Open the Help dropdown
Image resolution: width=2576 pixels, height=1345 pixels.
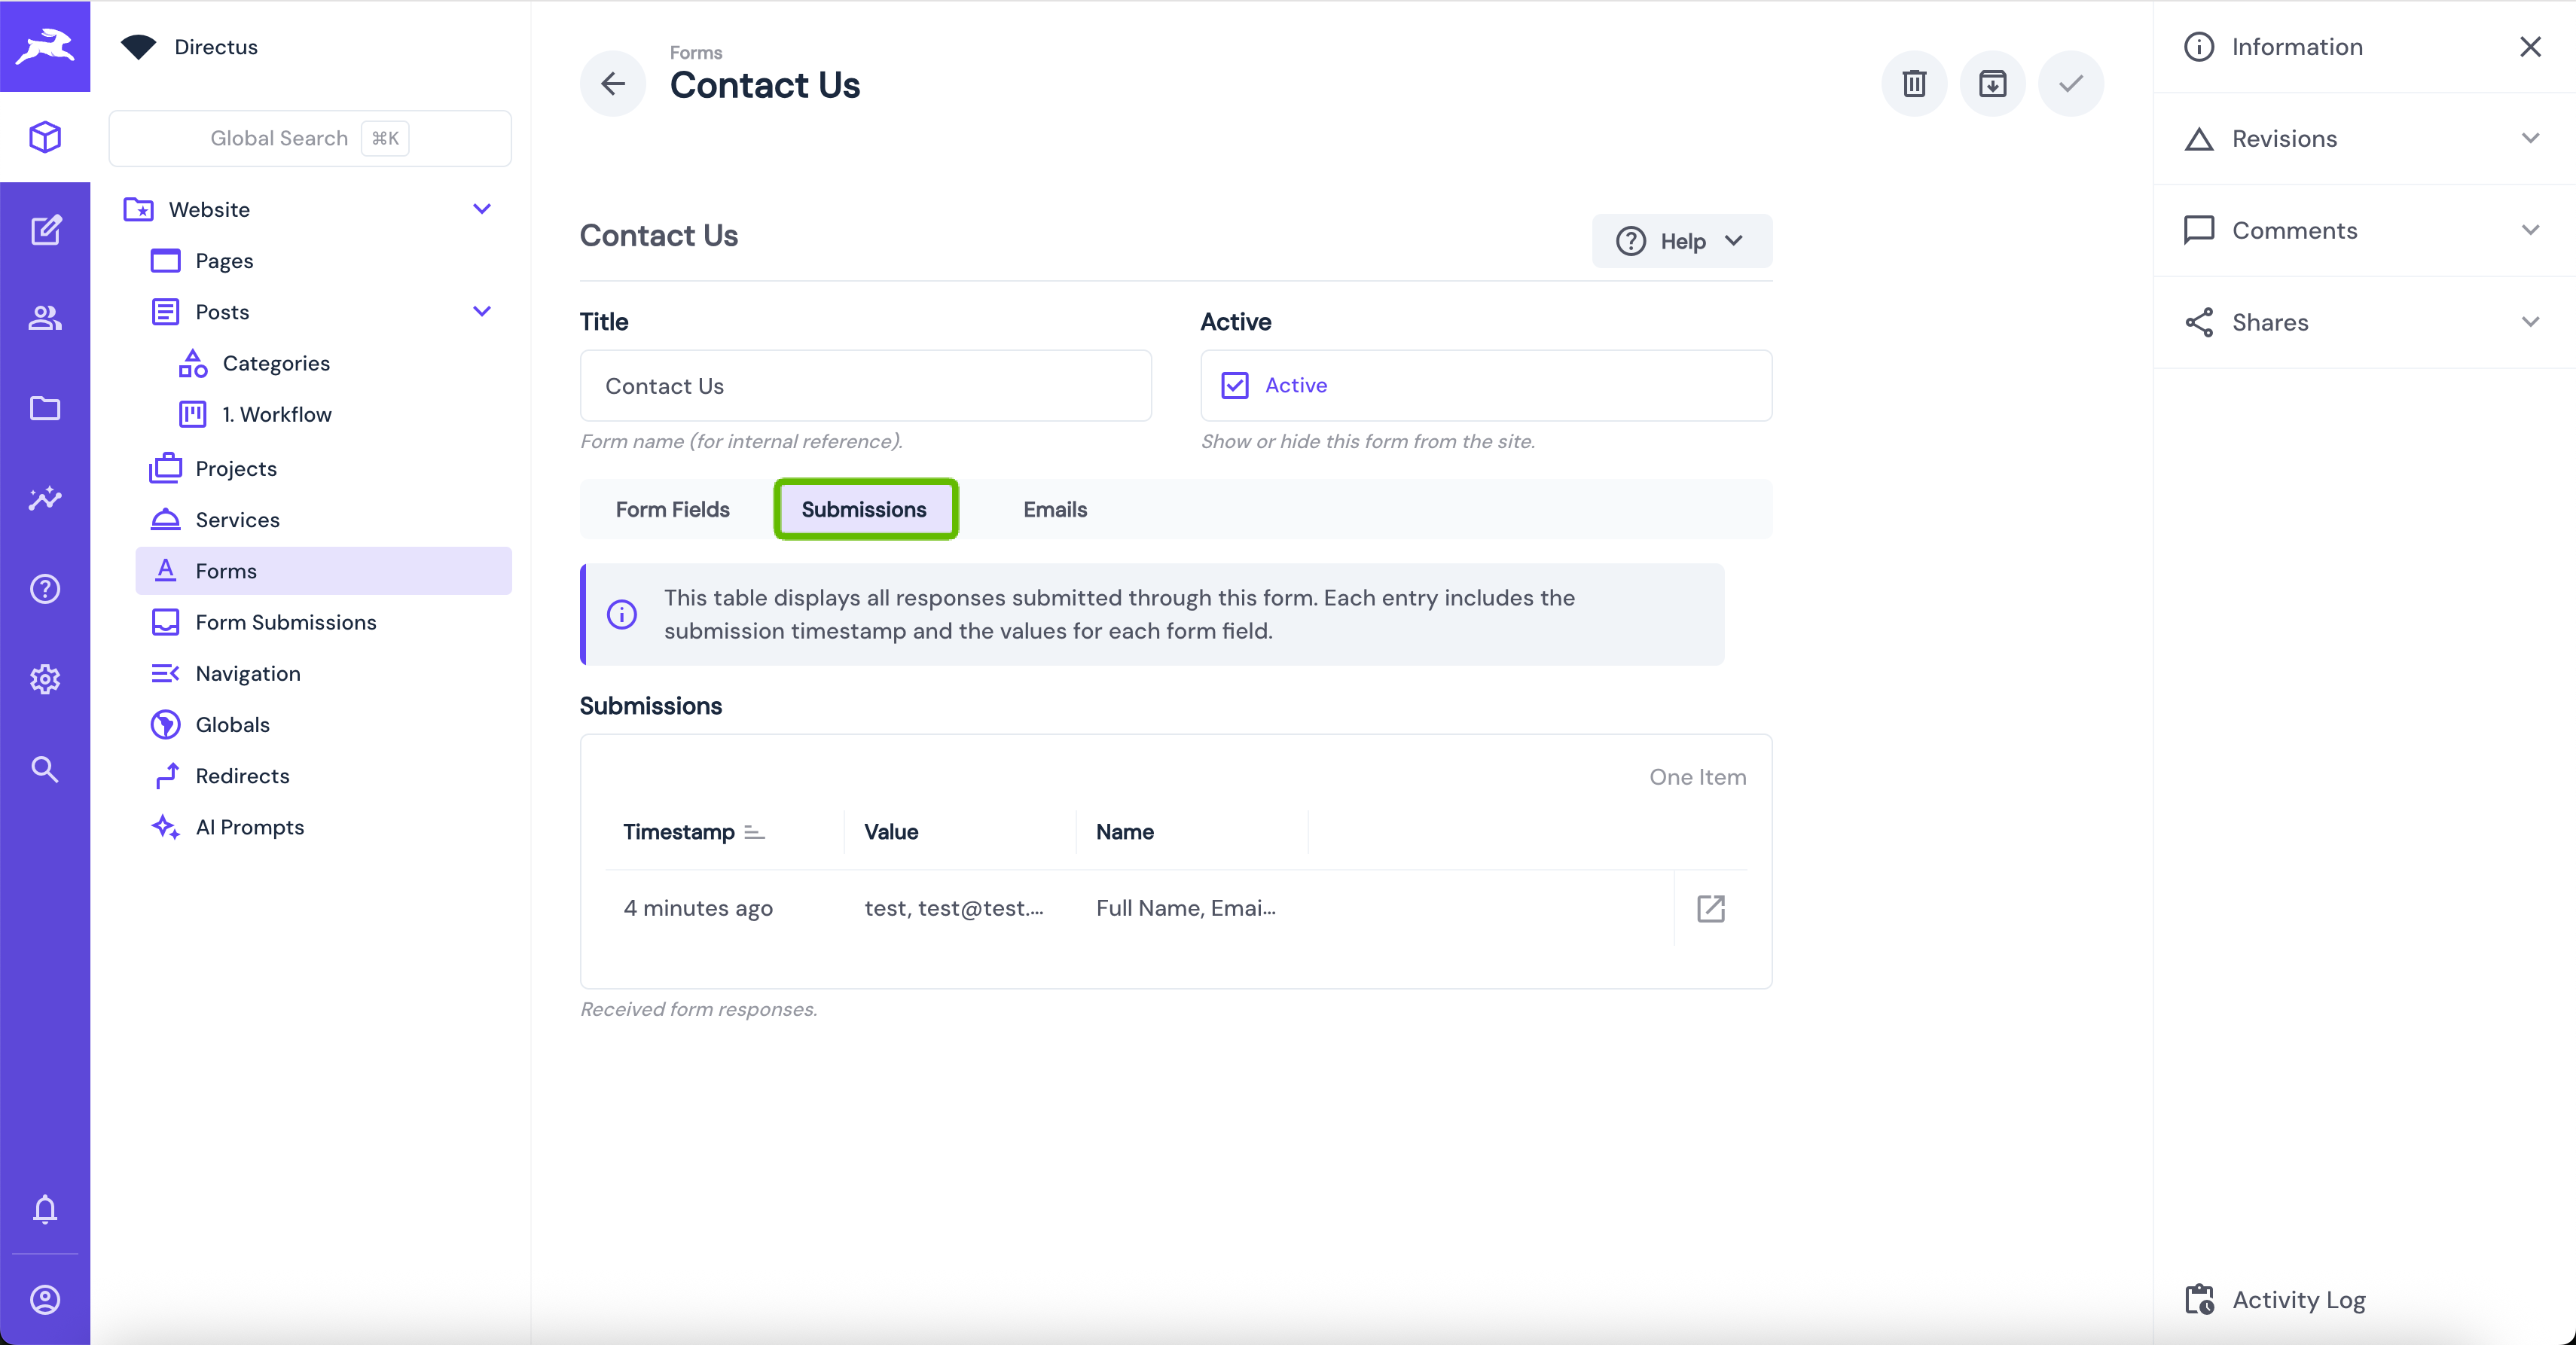(x=1681, y=241)
